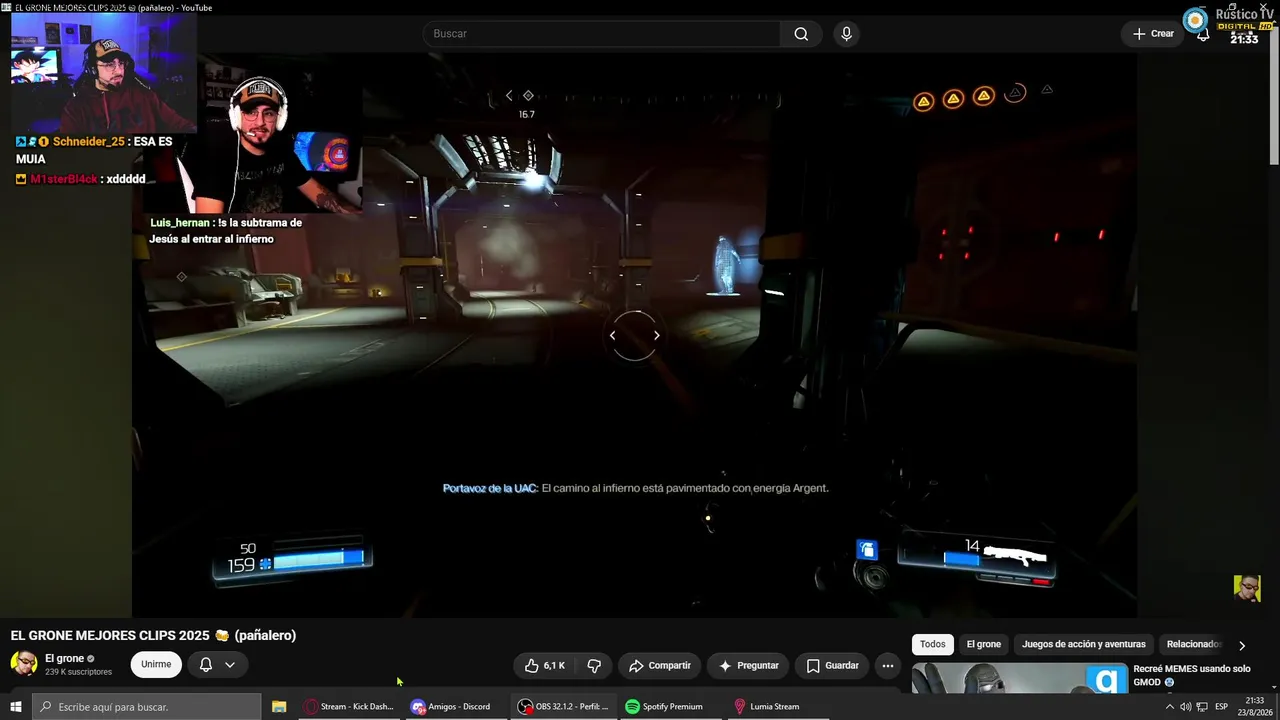
Task: Open the Recreé MEMES usando solo GMOD thumbnail
Action: 1019,678
